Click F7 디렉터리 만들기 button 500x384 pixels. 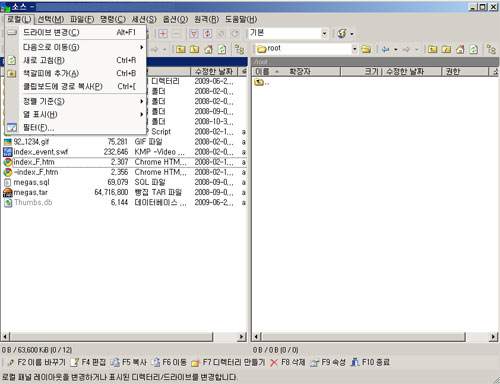[x=228, y=362]
